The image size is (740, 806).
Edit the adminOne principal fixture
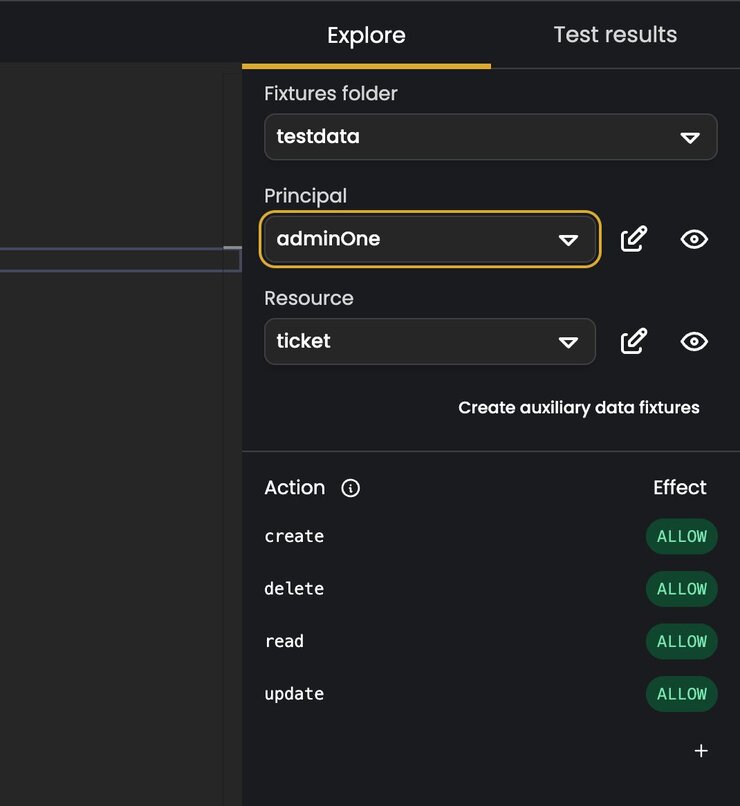click(634, 239)
